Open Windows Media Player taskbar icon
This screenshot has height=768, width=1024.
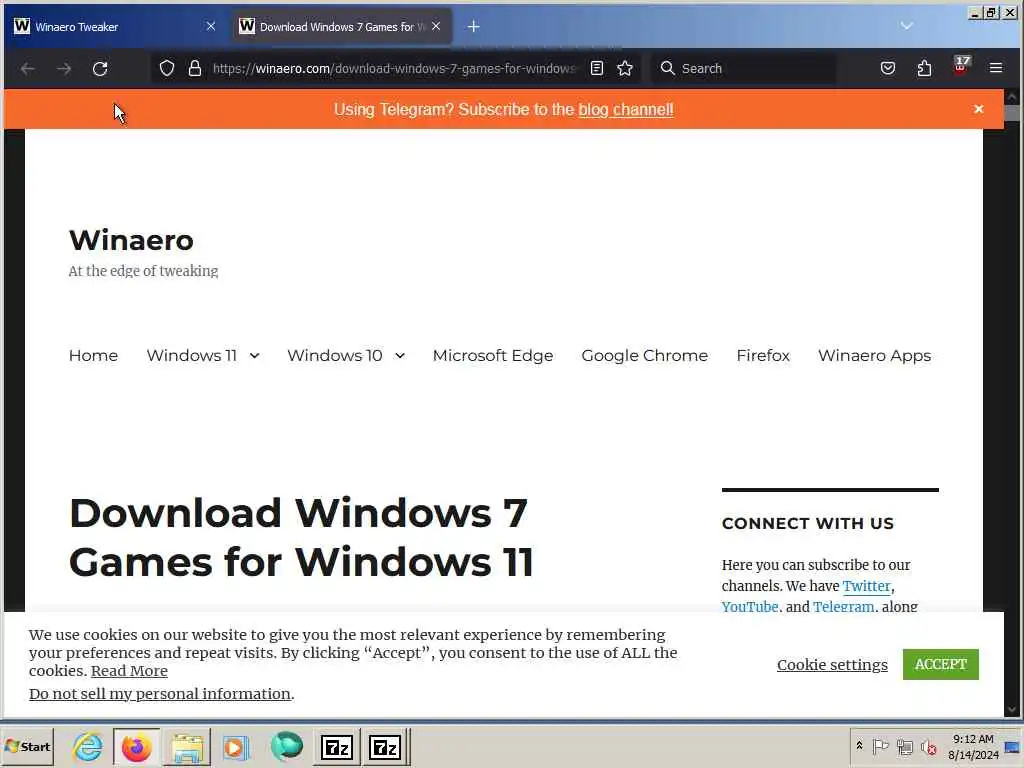coord(236,747)
